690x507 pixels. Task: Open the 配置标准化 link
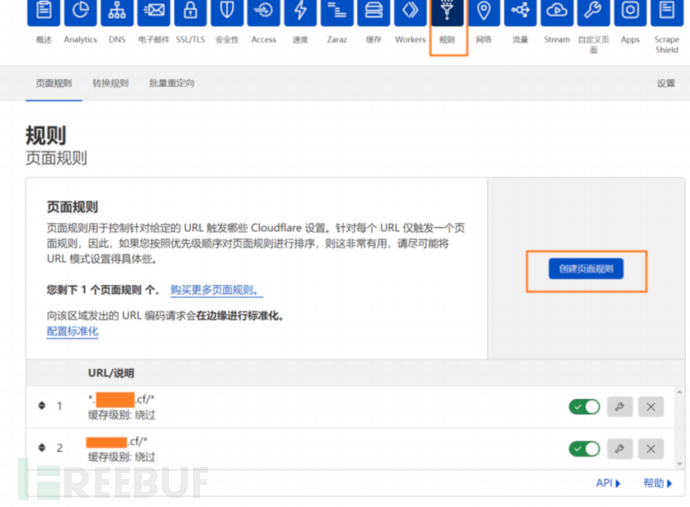(x=73, y=331)
